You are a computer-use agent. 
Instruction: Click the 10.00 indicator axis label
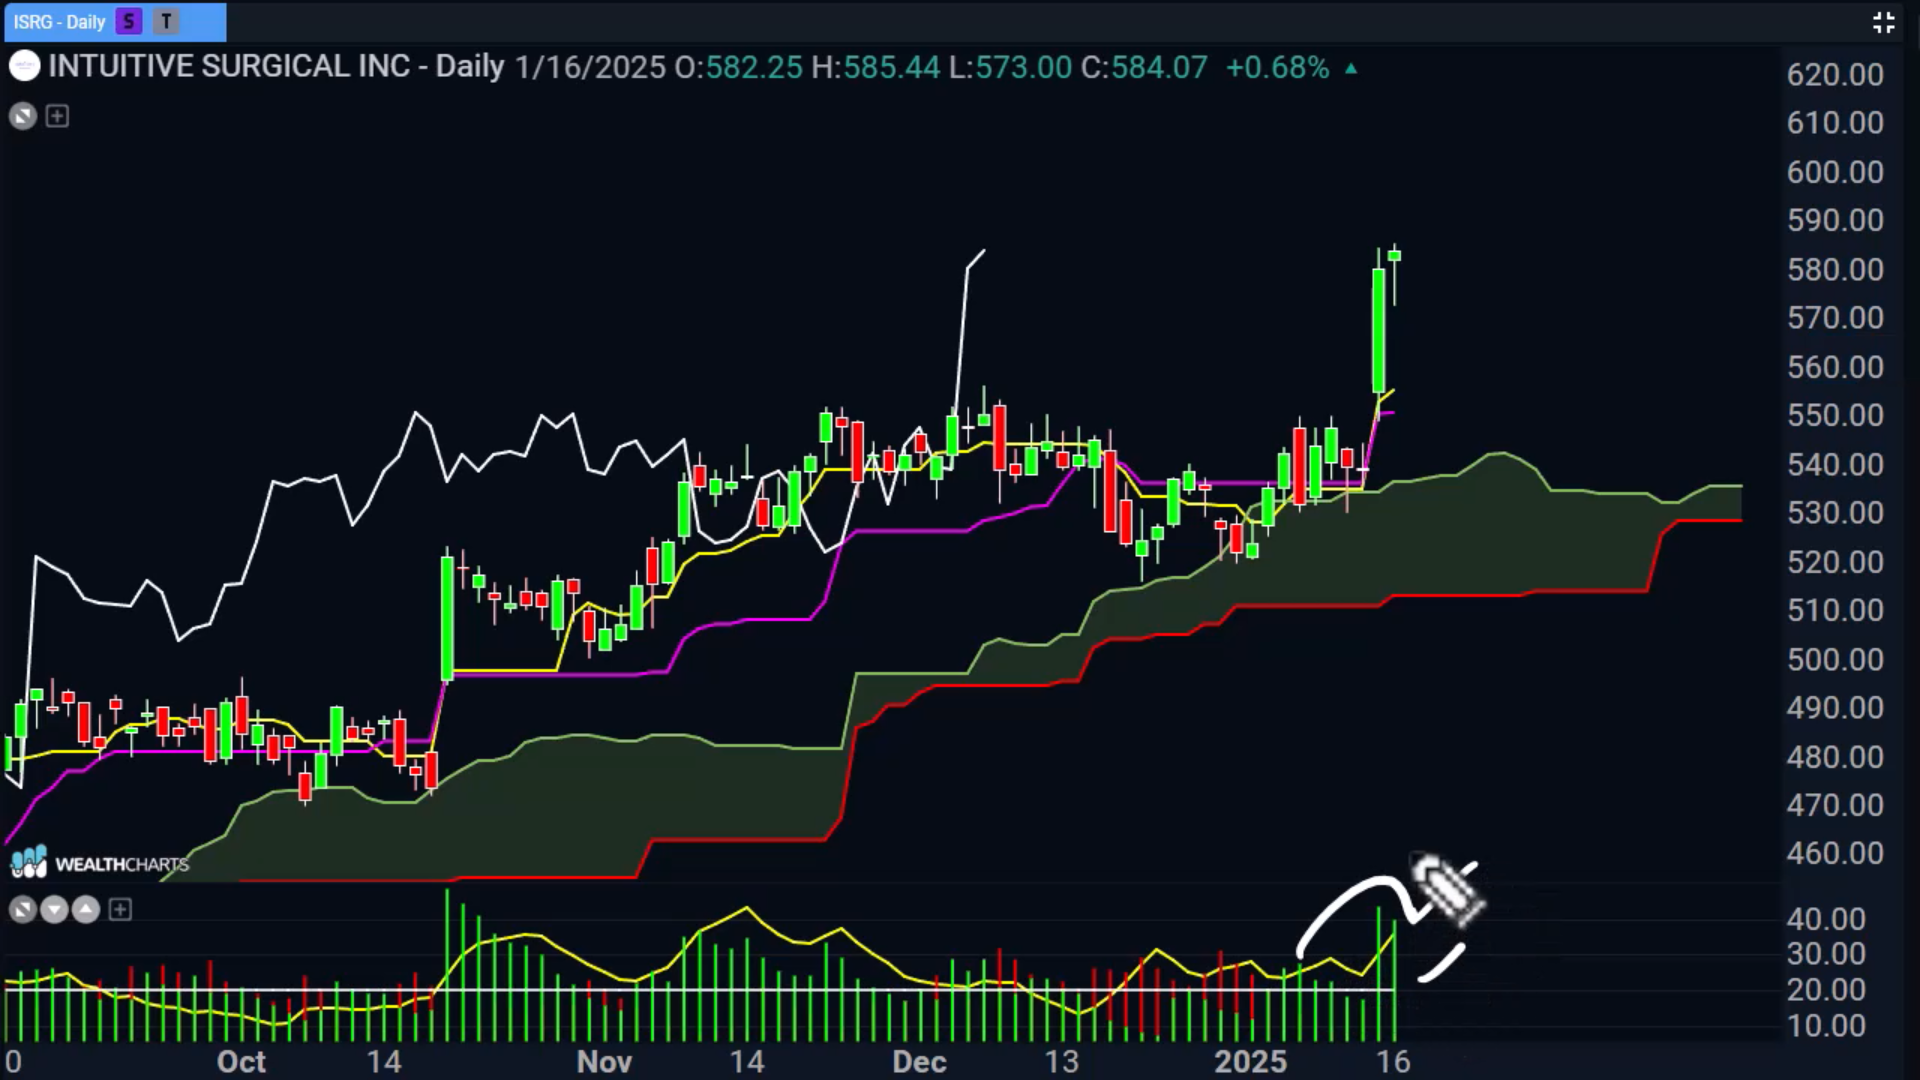click(x=1826, y=1026)
